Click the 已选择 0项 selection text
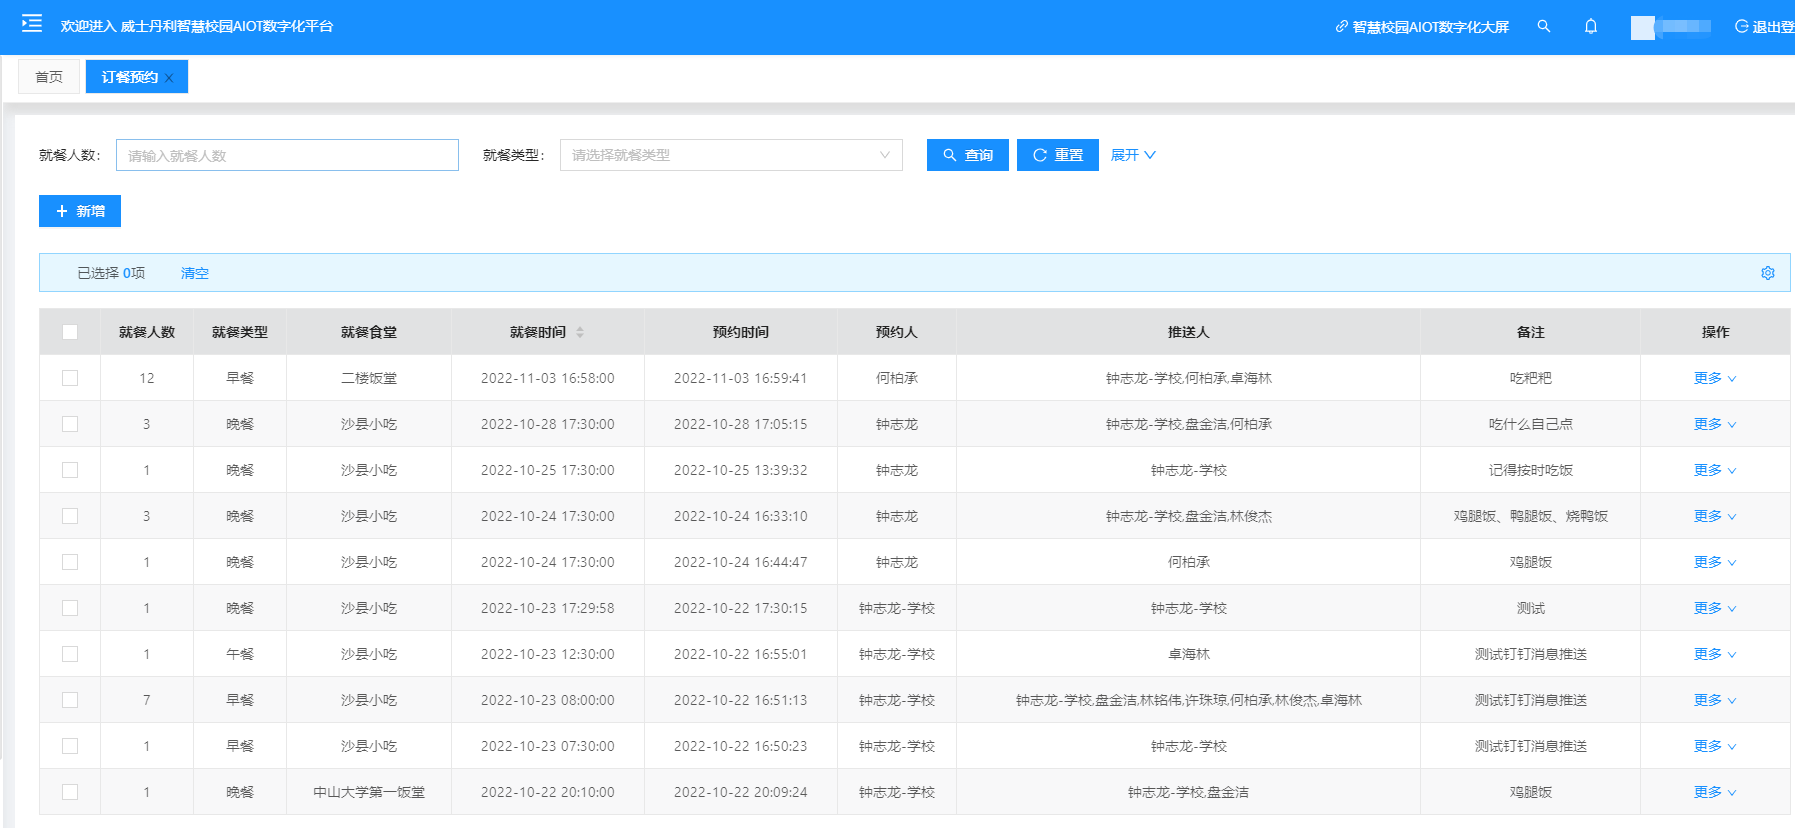Screen dimensions: 1795x828 111,273
